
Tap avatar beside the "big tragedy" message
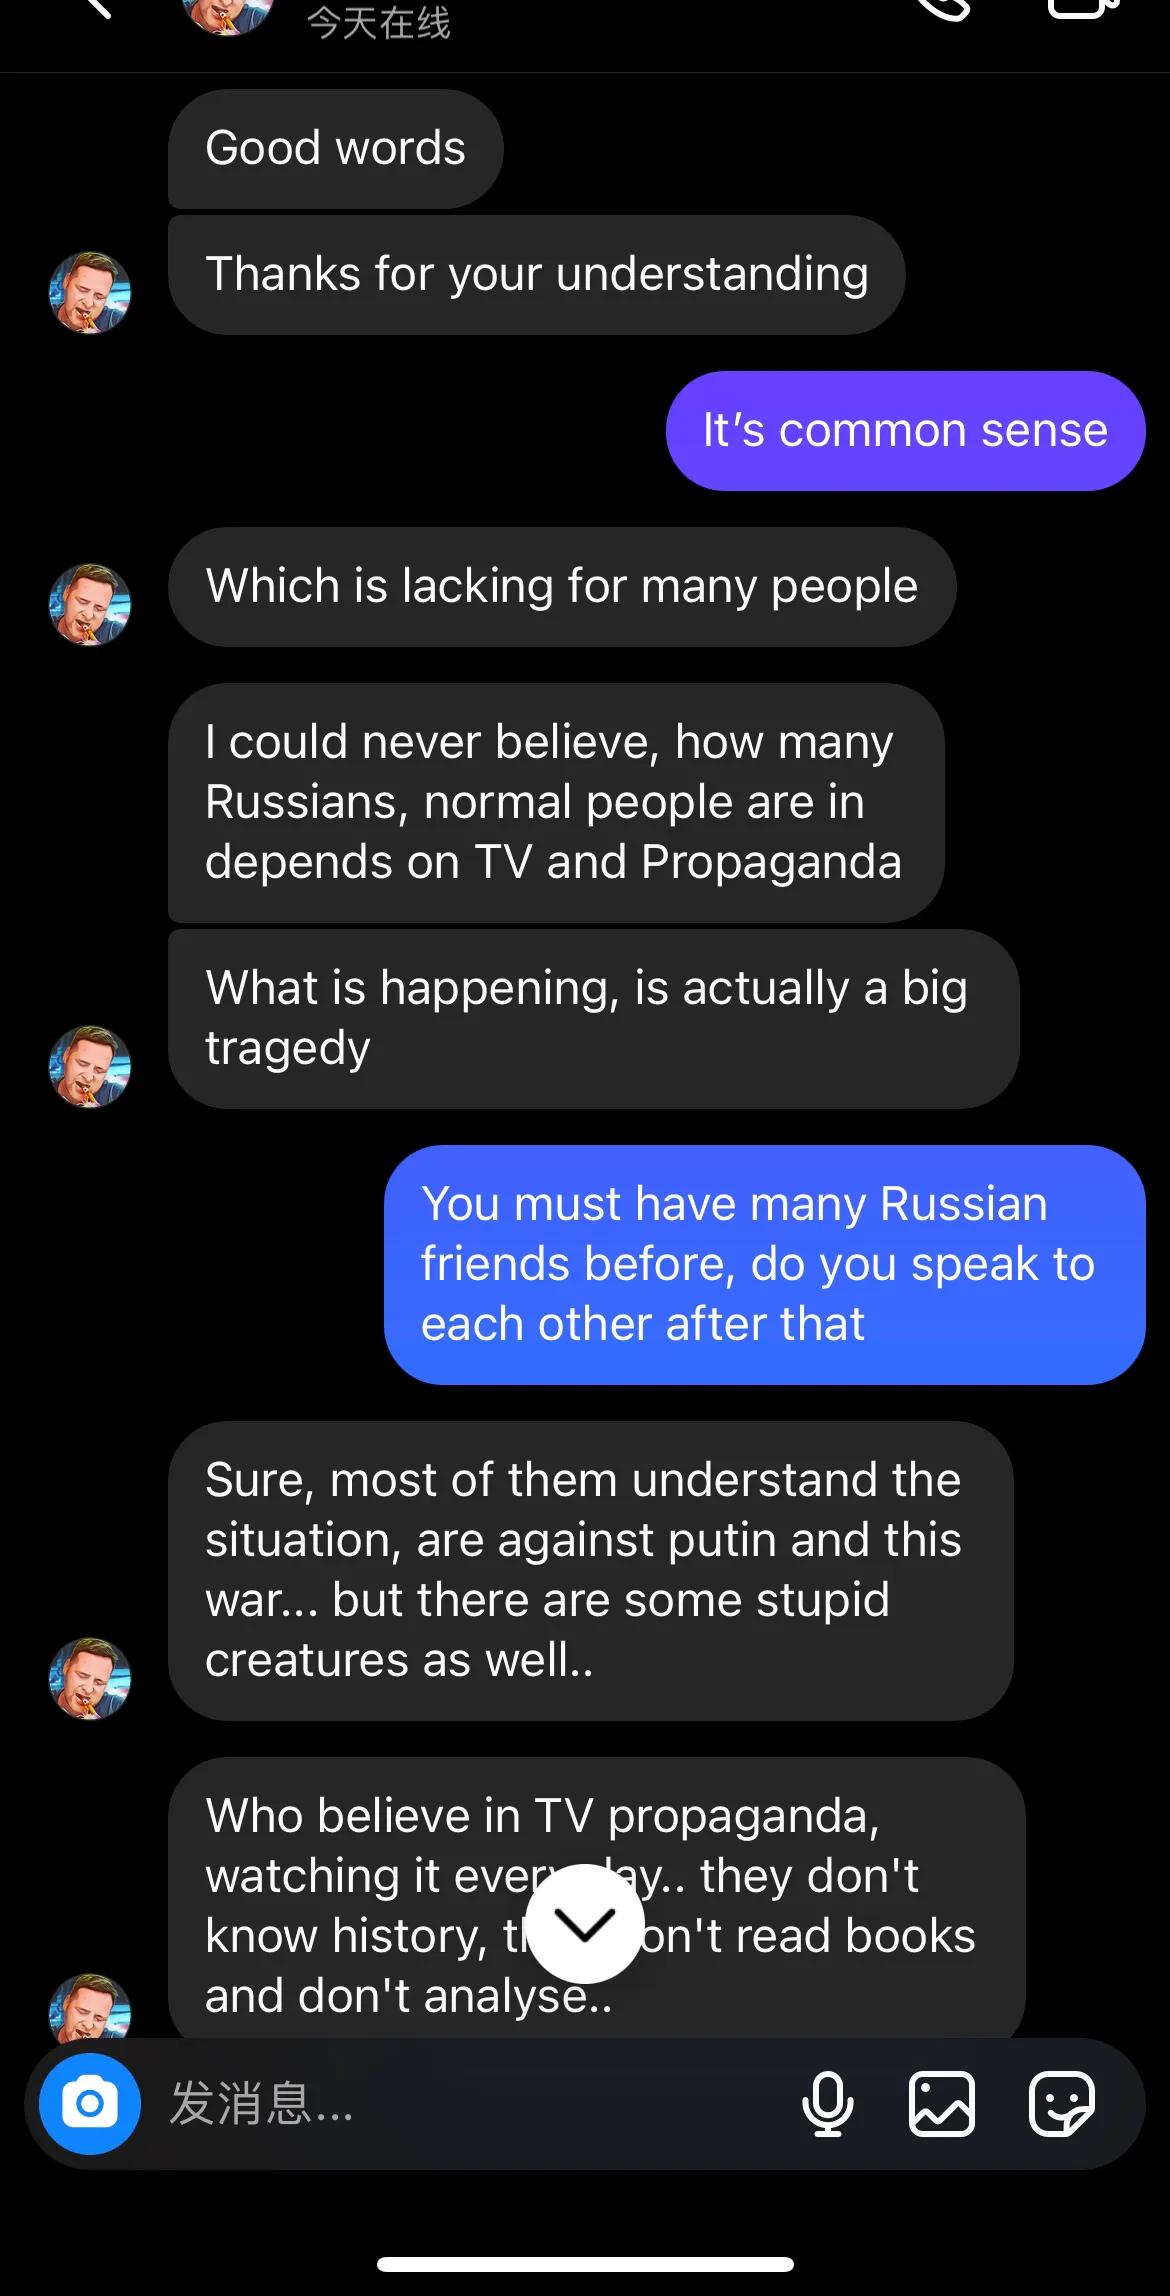(x=90, y=1066)
